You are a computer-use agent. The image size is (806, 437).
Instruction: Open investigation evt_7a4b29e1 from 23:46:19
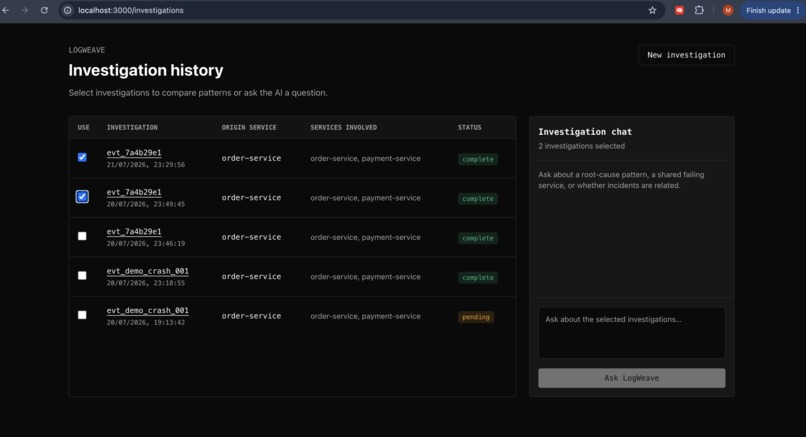point(134,231)
